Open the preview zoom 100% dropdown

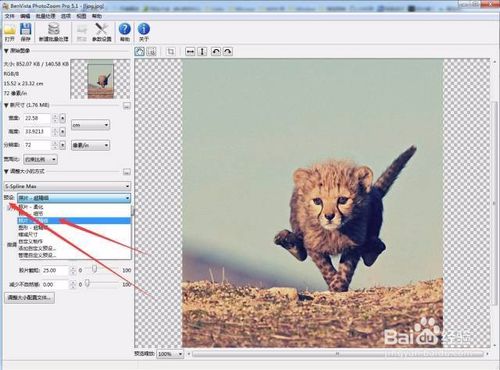(x=170, y=354)
